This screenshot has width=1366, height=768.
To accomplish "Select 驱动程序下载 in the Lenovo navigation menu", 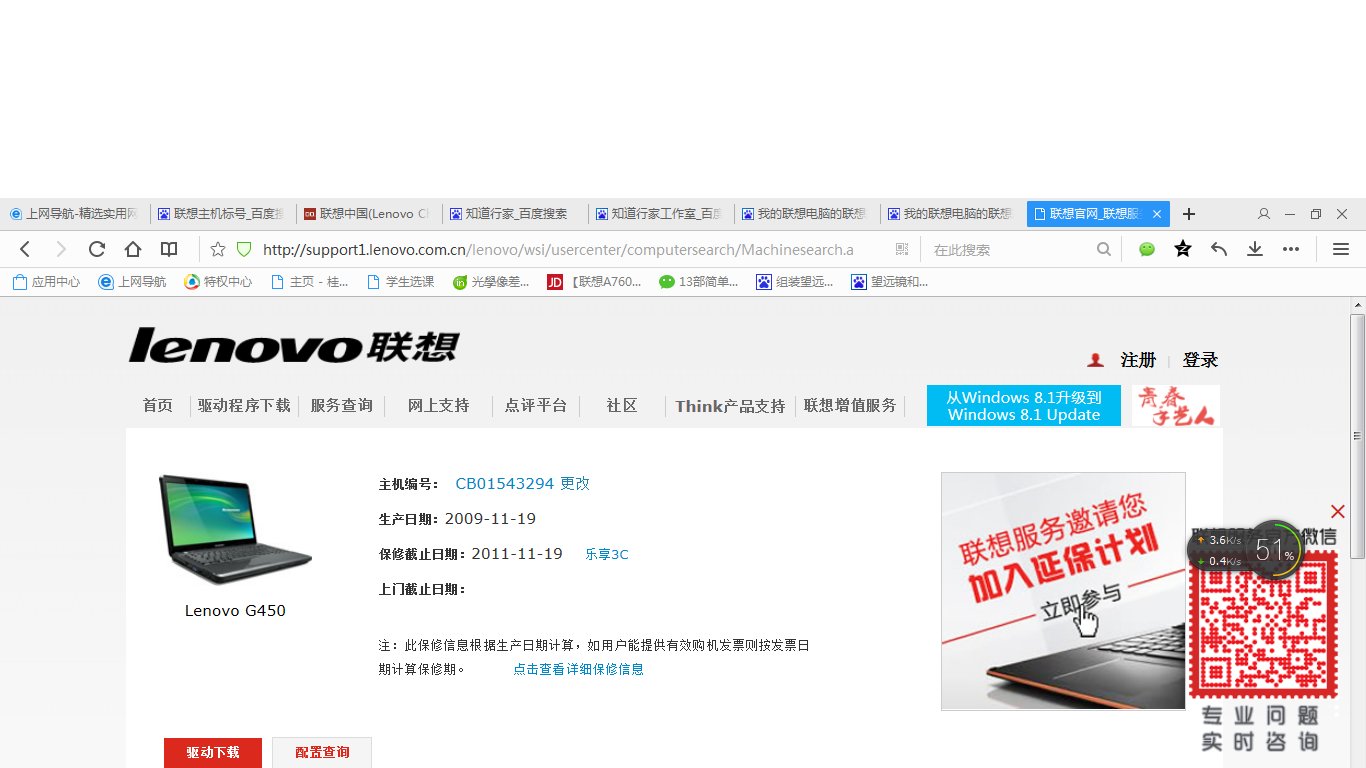I will [244, 406].
